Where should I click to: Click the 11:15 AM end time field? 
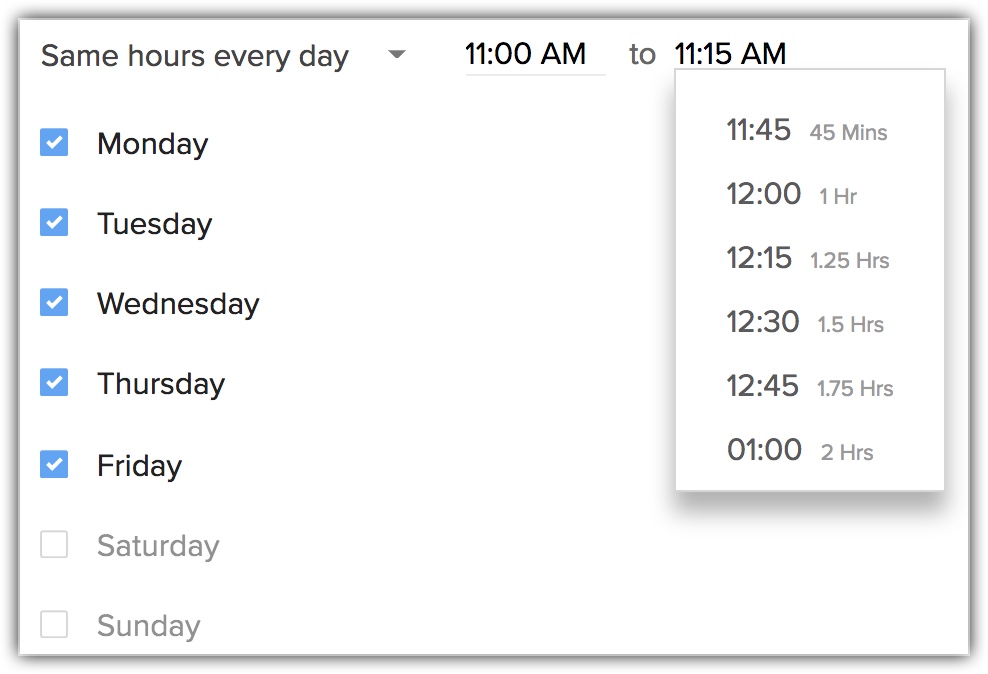[730, 53]
